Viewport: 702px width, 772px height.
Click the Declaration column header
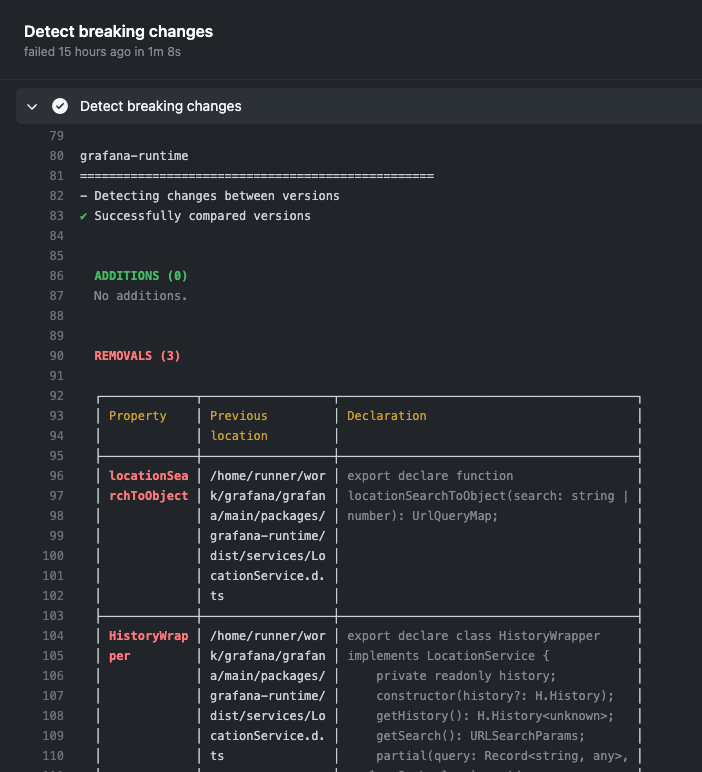(386, 416)
